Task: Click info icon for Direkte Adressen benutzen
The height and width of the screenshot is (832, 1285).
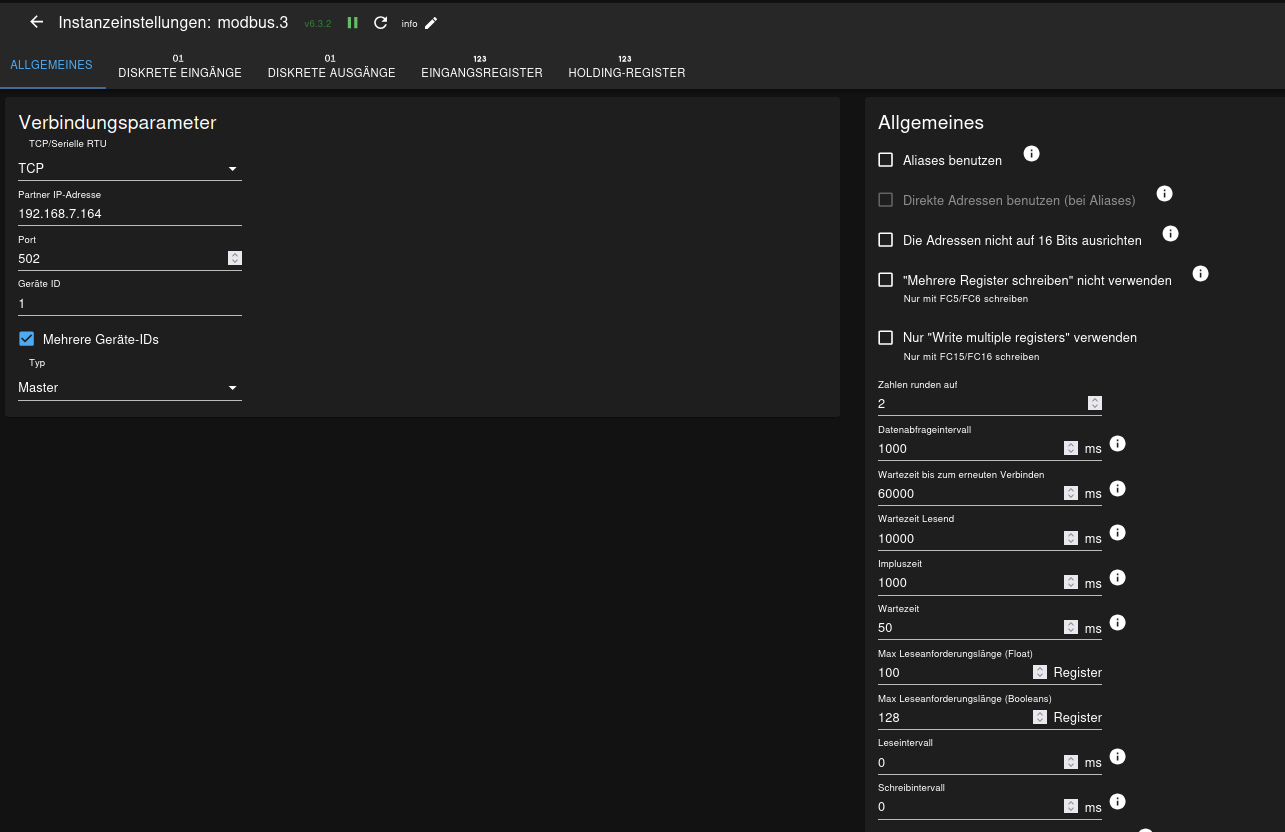Action: 1164,194
